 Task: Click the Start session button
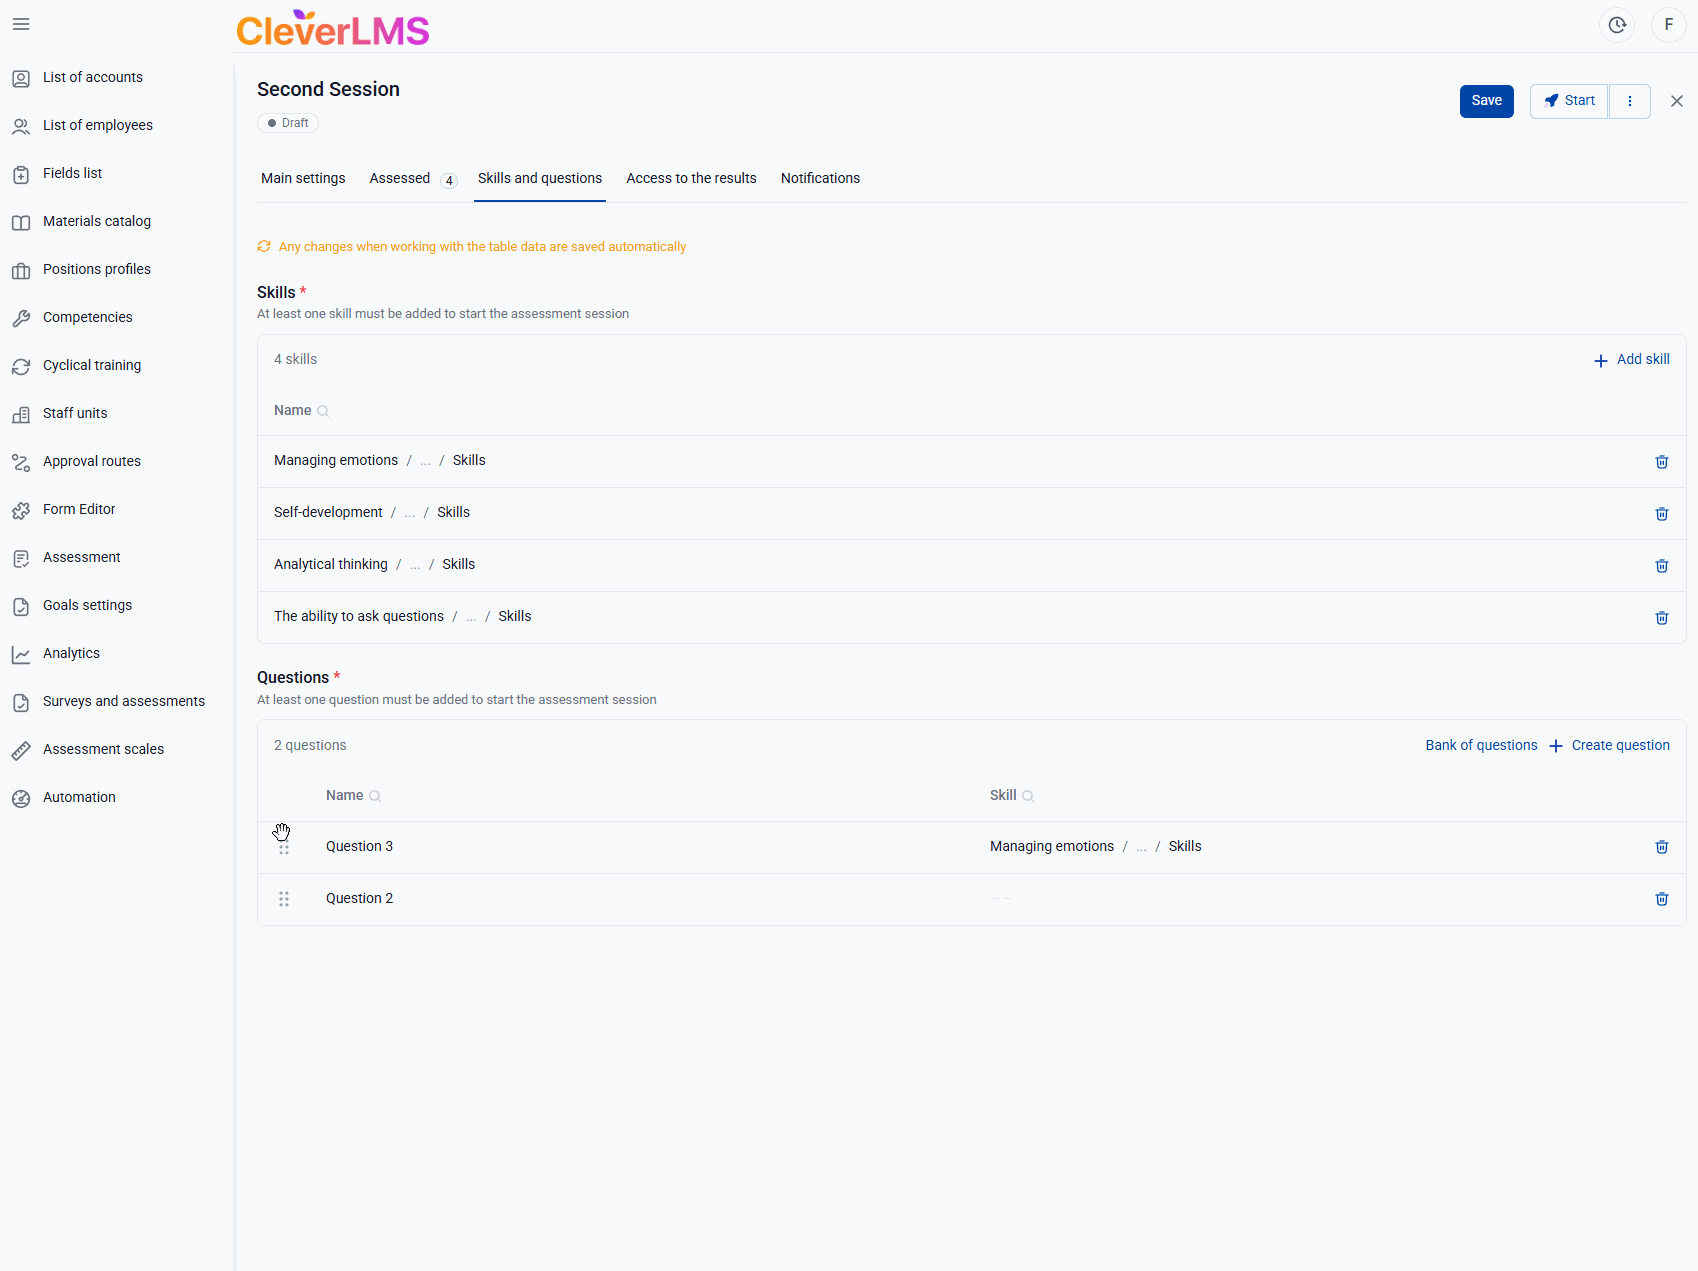click(x=1568, y=101)
